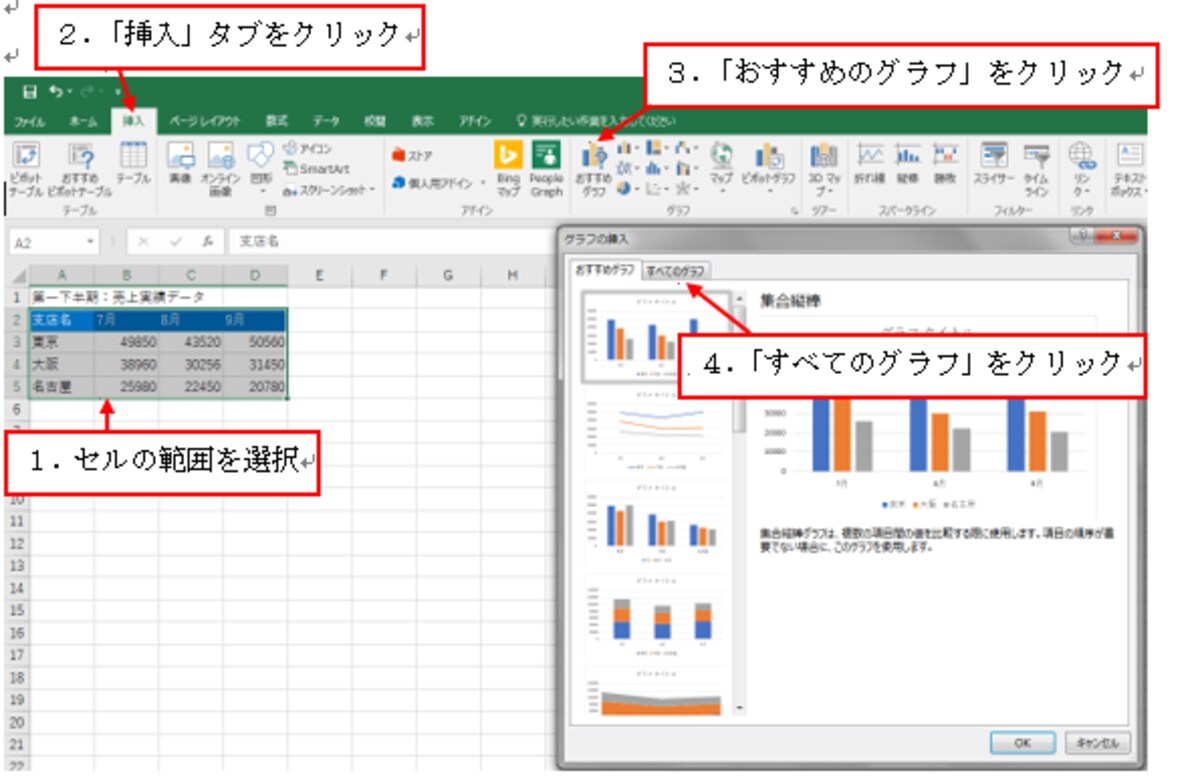The image size is (1200, 781).
Task: Click cell with value 20780
Action: click(255, 386)
